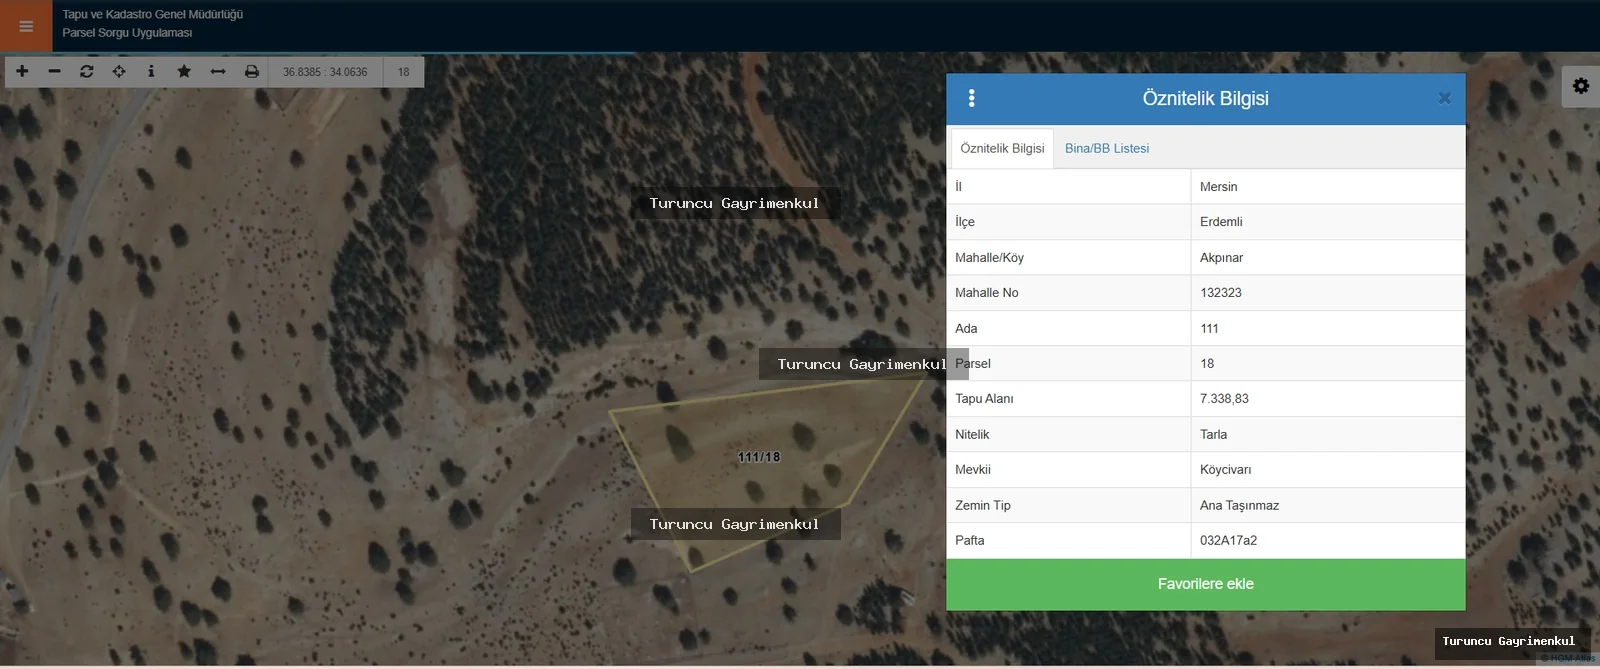
Task: Select parcel 111/18 label on map
Action: [759, 457]
